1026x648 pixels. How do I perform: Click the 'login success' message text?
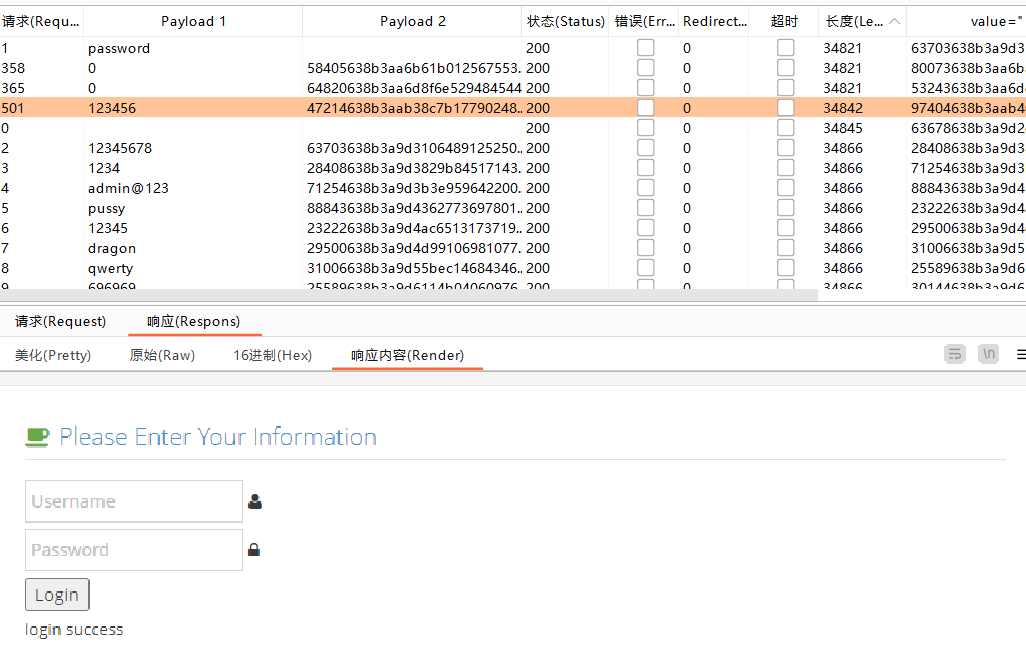[x=74, y=630]
